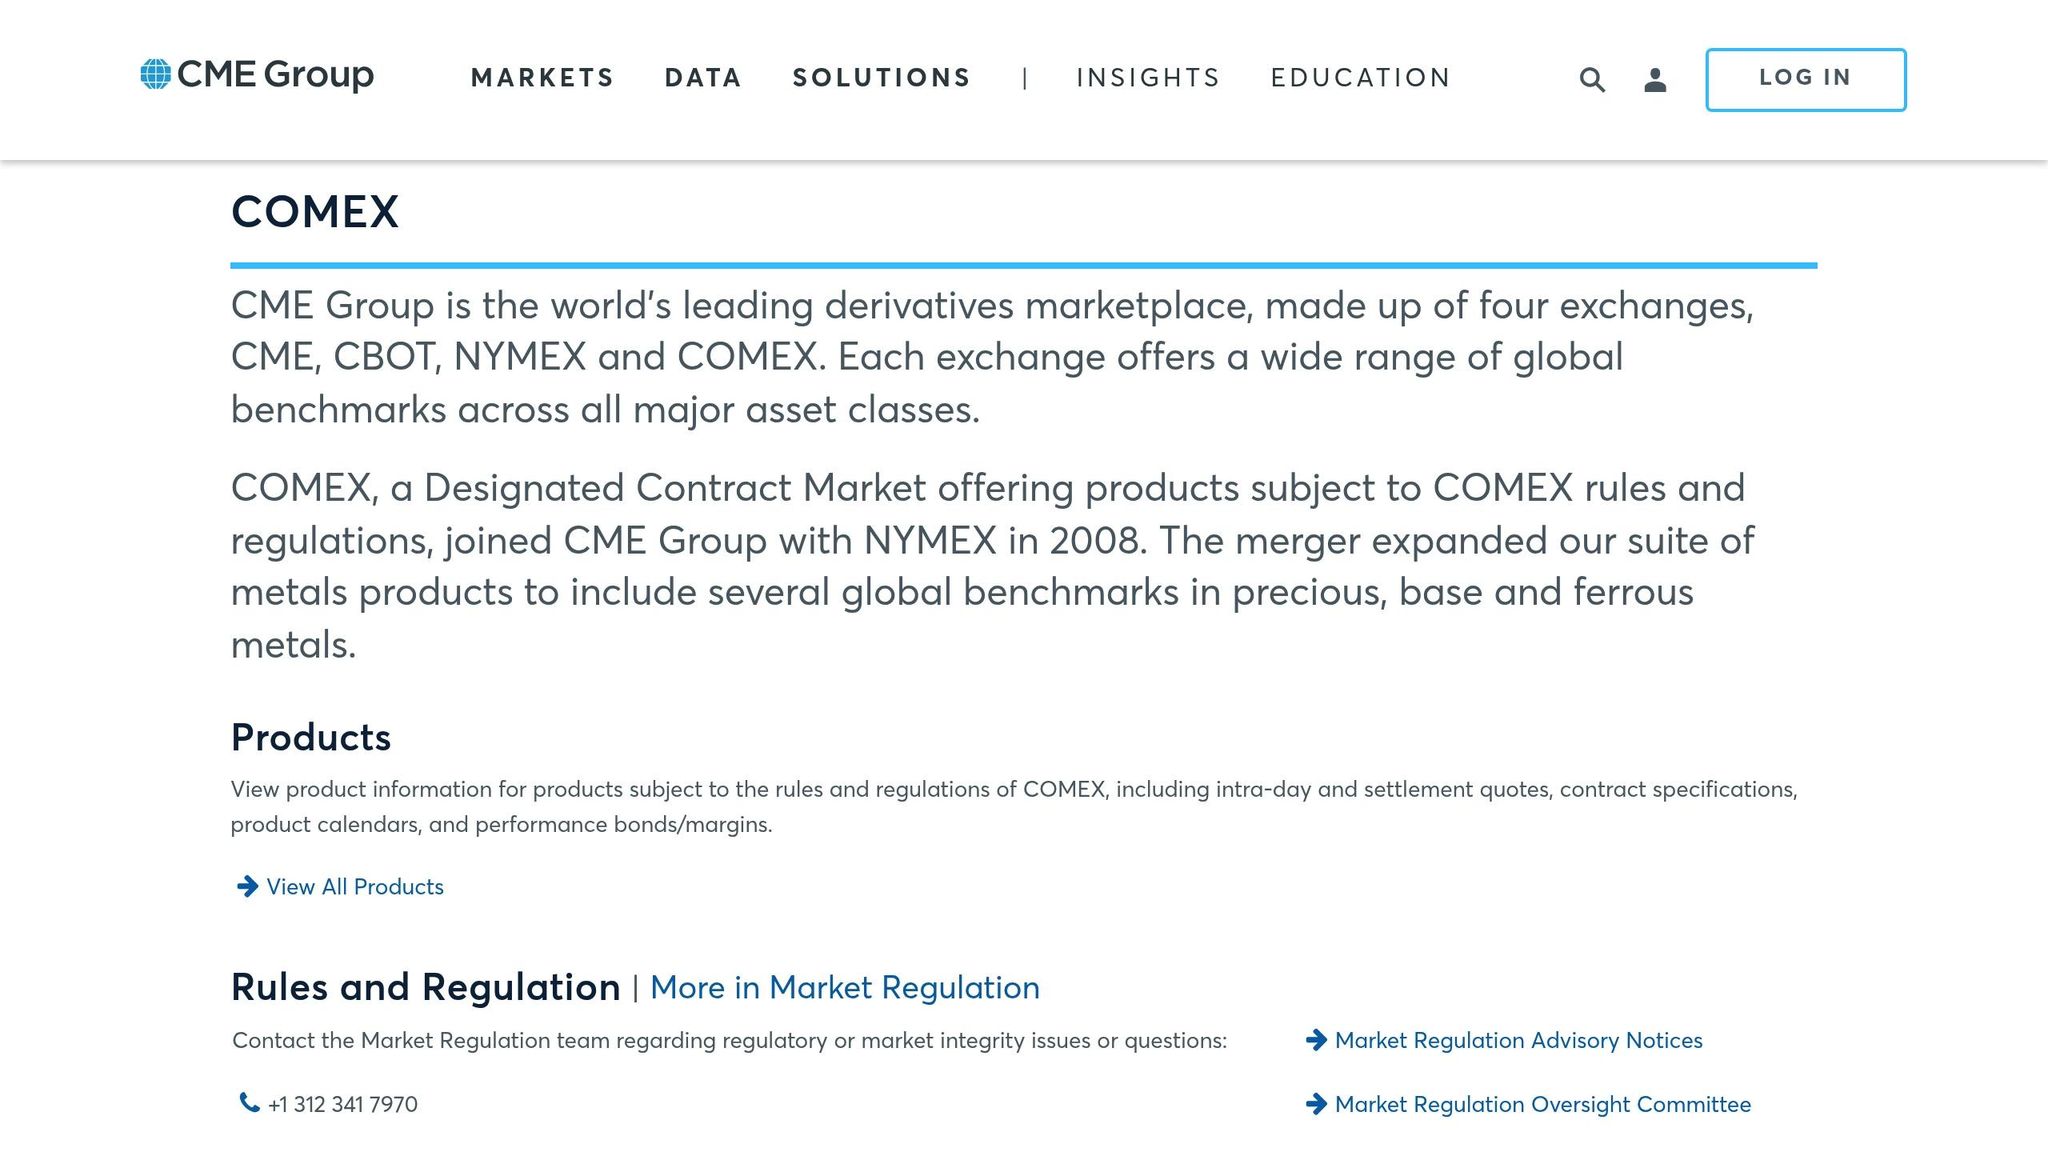The image size is (2048, 1152).
Task: Open the DATA menu
Action: [x=702, y=77]
